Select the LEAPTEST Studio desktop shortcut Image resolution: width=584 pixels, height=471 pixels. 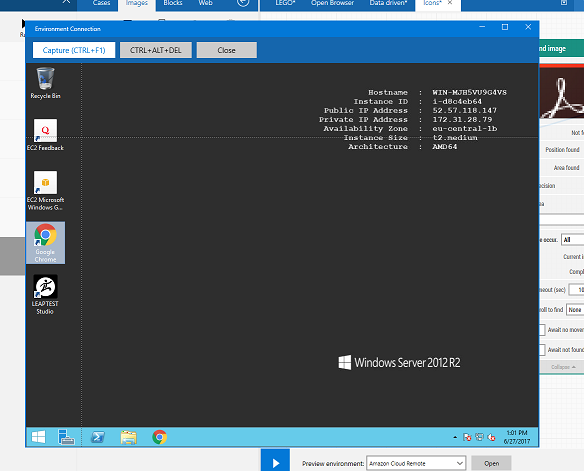coord(45,295)
